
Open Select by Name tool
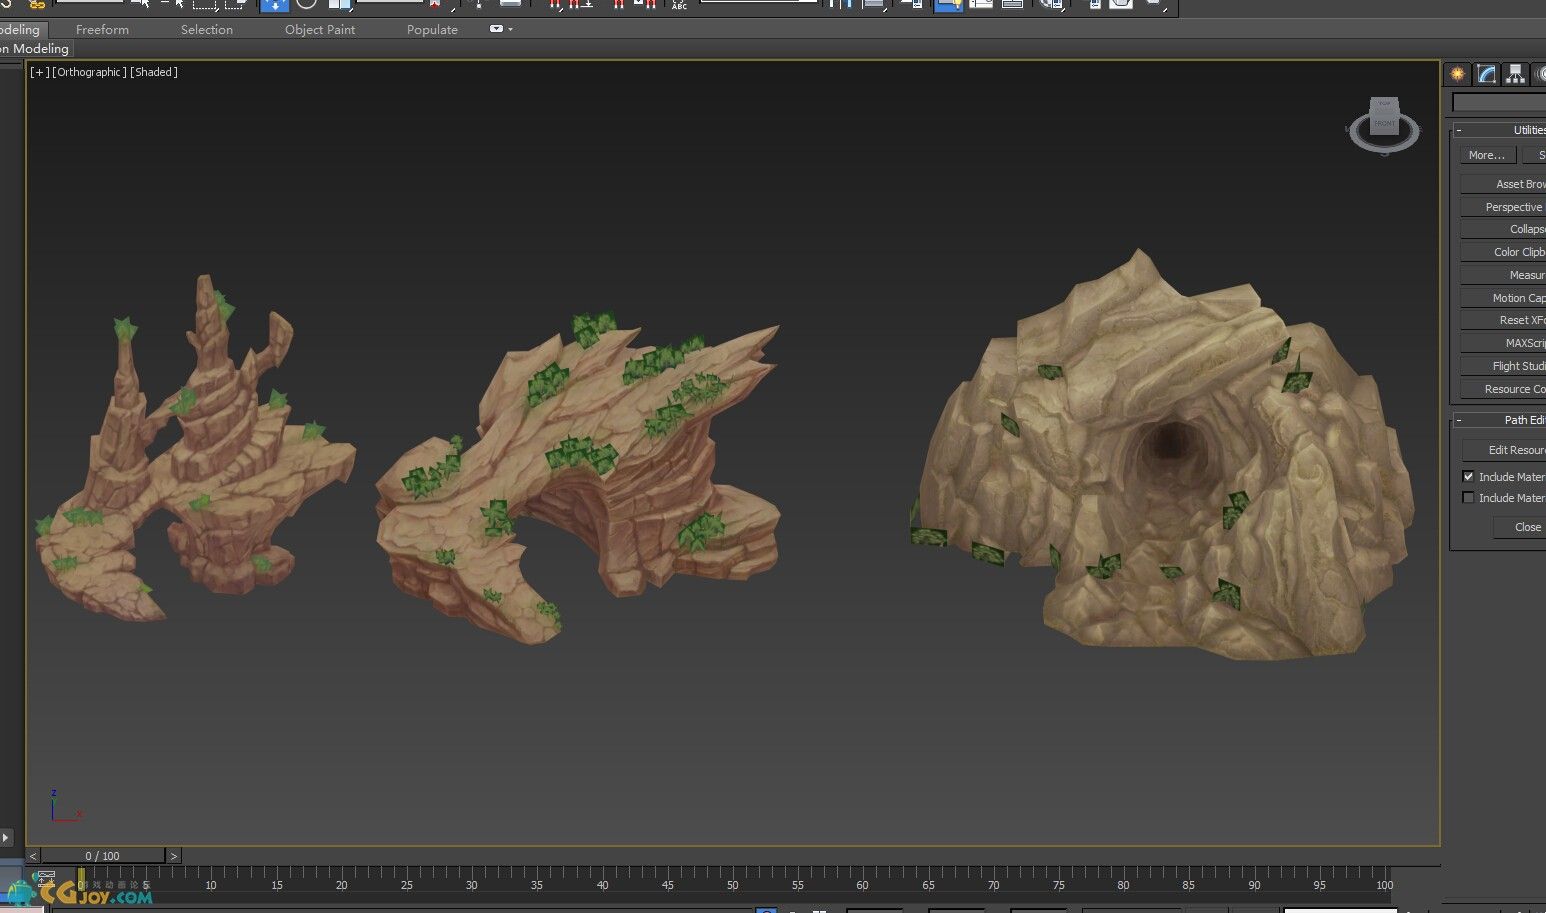(175, 5)
